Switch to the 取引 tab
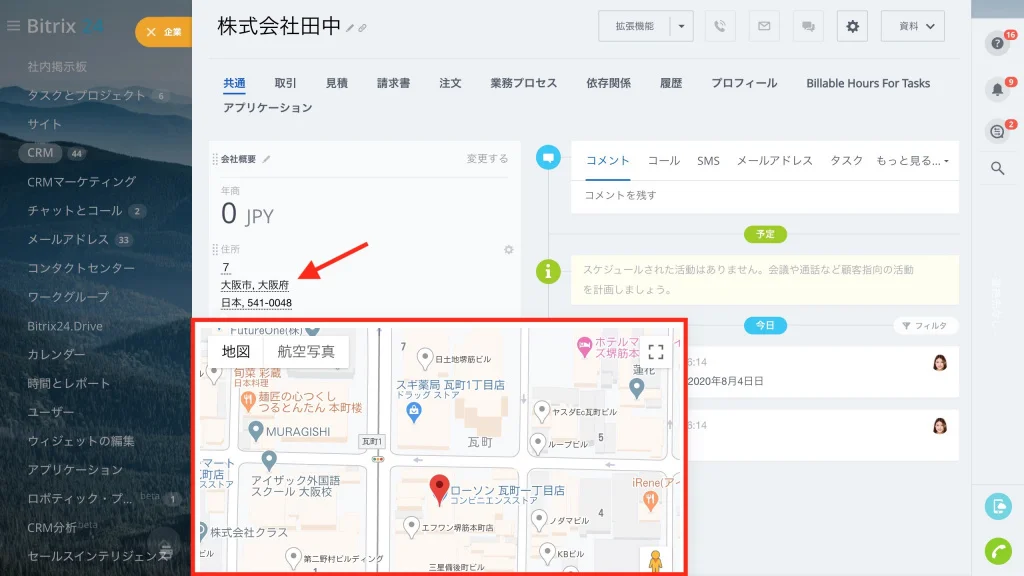Screen dimensions: 1024x576 (285, 84)
